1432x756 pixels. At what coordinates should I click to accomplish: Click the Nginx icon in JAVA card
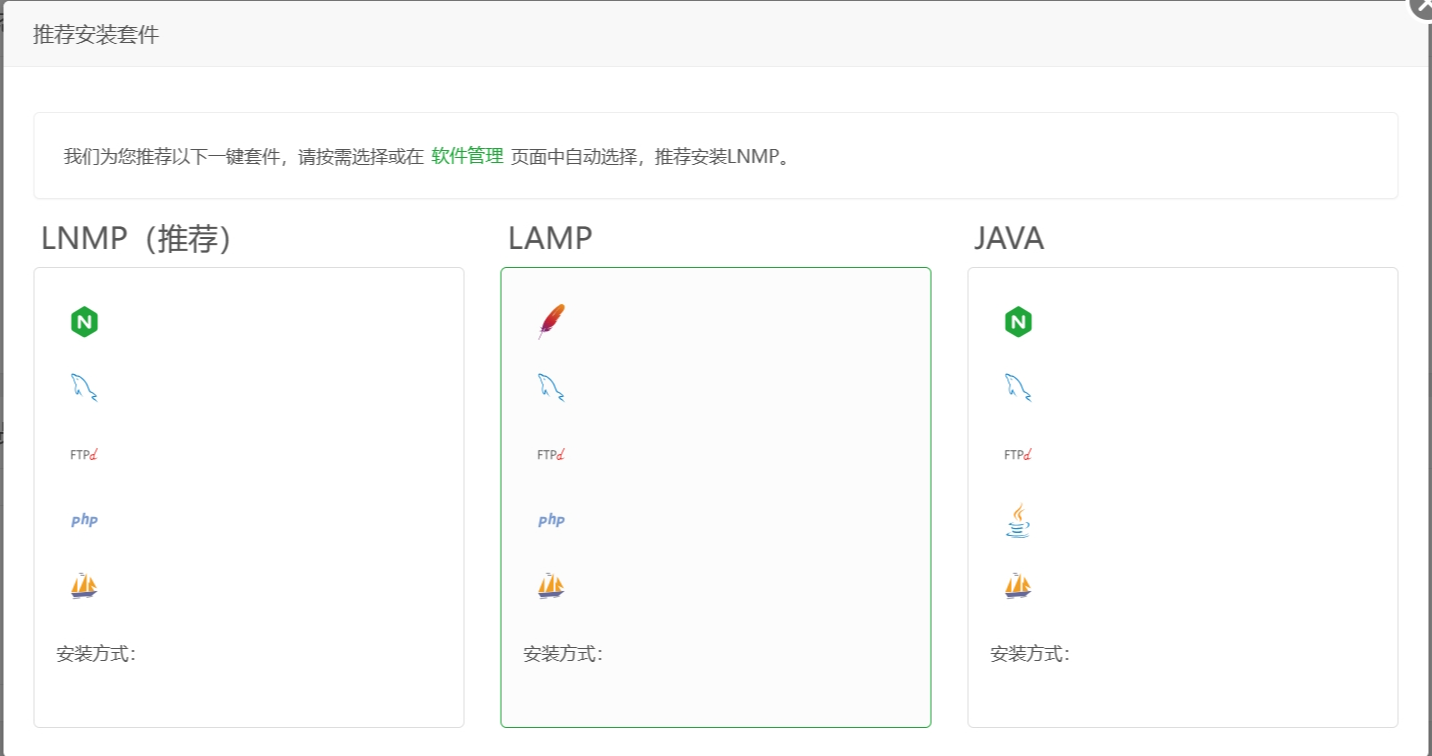point(1018,322)
